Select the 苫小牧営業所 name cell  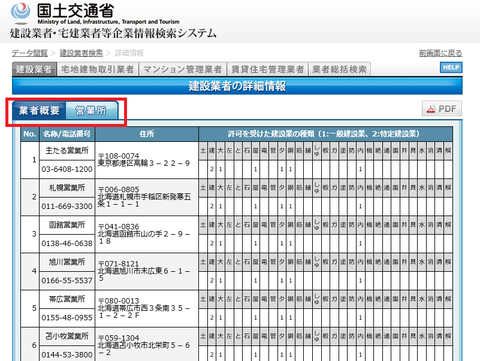67,336
